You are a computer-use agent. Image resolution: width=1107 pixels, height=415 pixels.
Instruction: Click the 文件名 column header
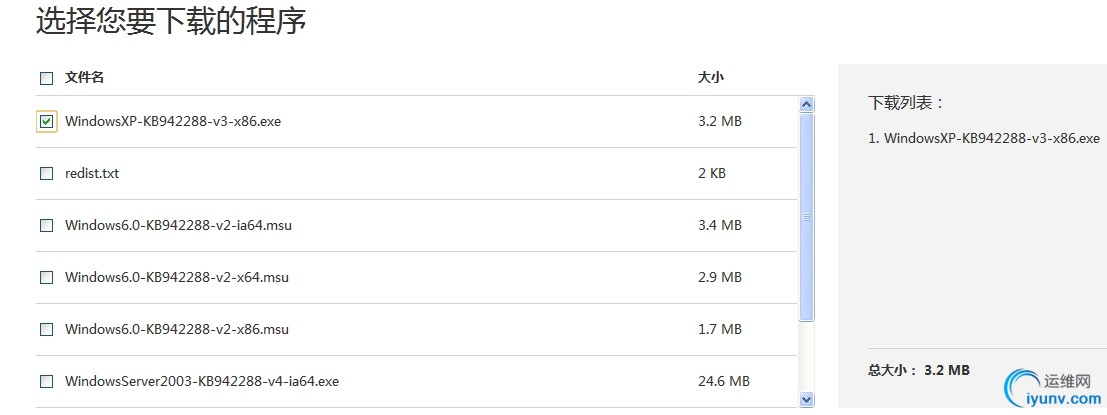point(85,77)
